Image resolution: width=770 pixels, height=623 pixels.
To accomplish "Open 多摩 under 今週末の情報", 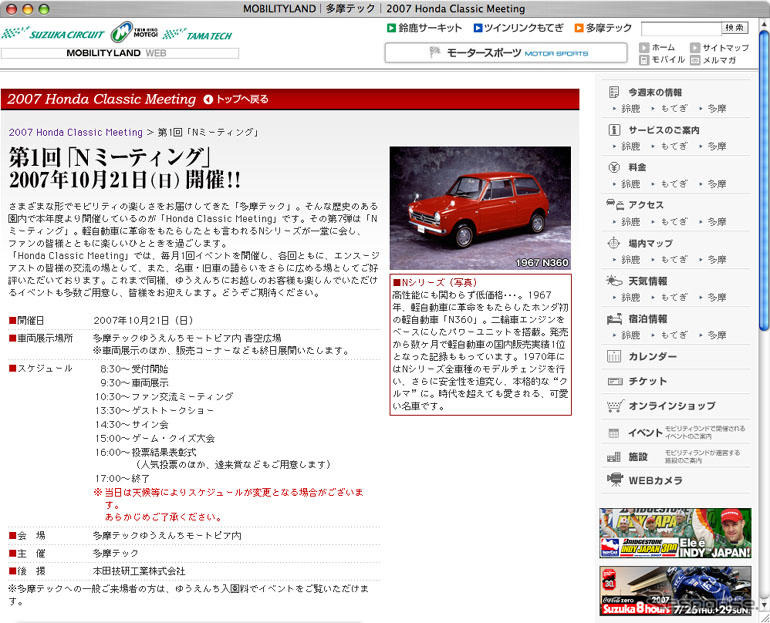I will click(716, 108).
